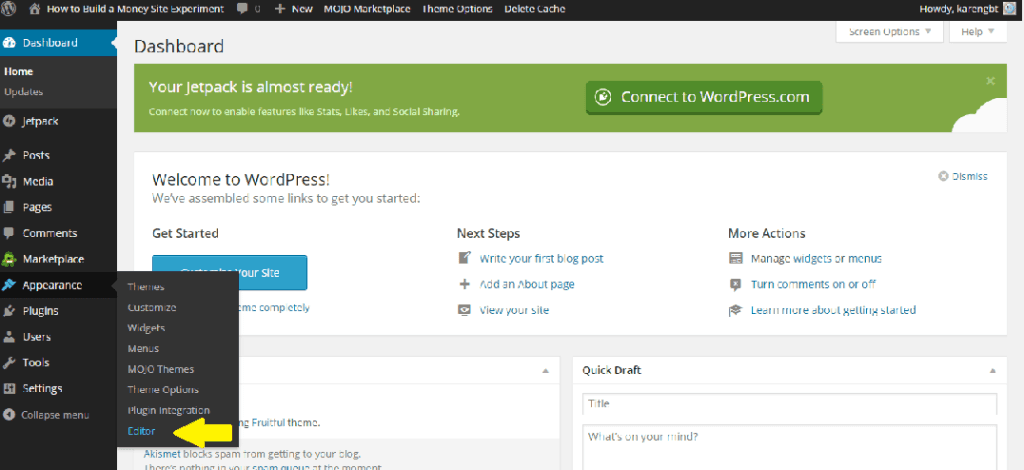Select MOJO Themes in Appearance submenu

coord(161,369)
